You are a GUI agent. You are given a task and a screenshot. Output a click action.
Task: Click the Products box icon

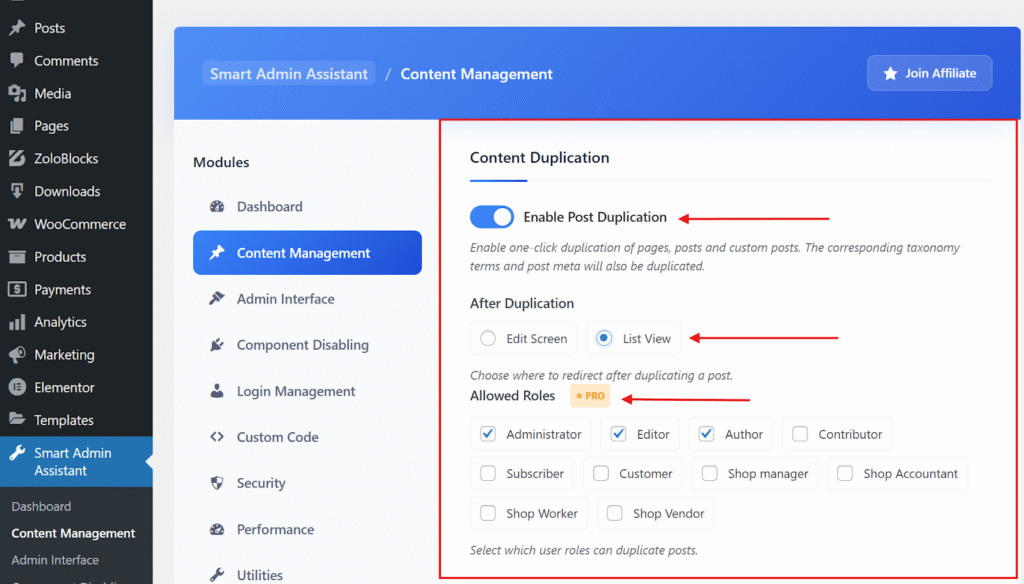(x=17, y=257)
